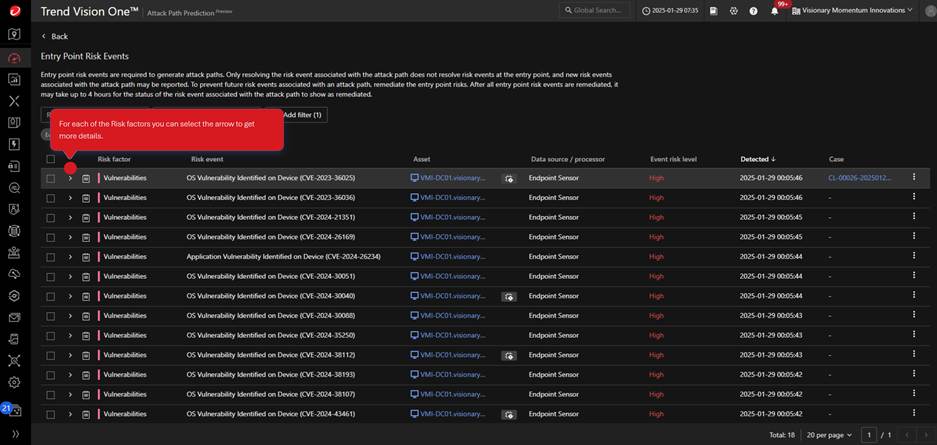The width and height of the screenshot is (937, 445).
Task: Click the Global Search field
Action: (x=595, y=10)
